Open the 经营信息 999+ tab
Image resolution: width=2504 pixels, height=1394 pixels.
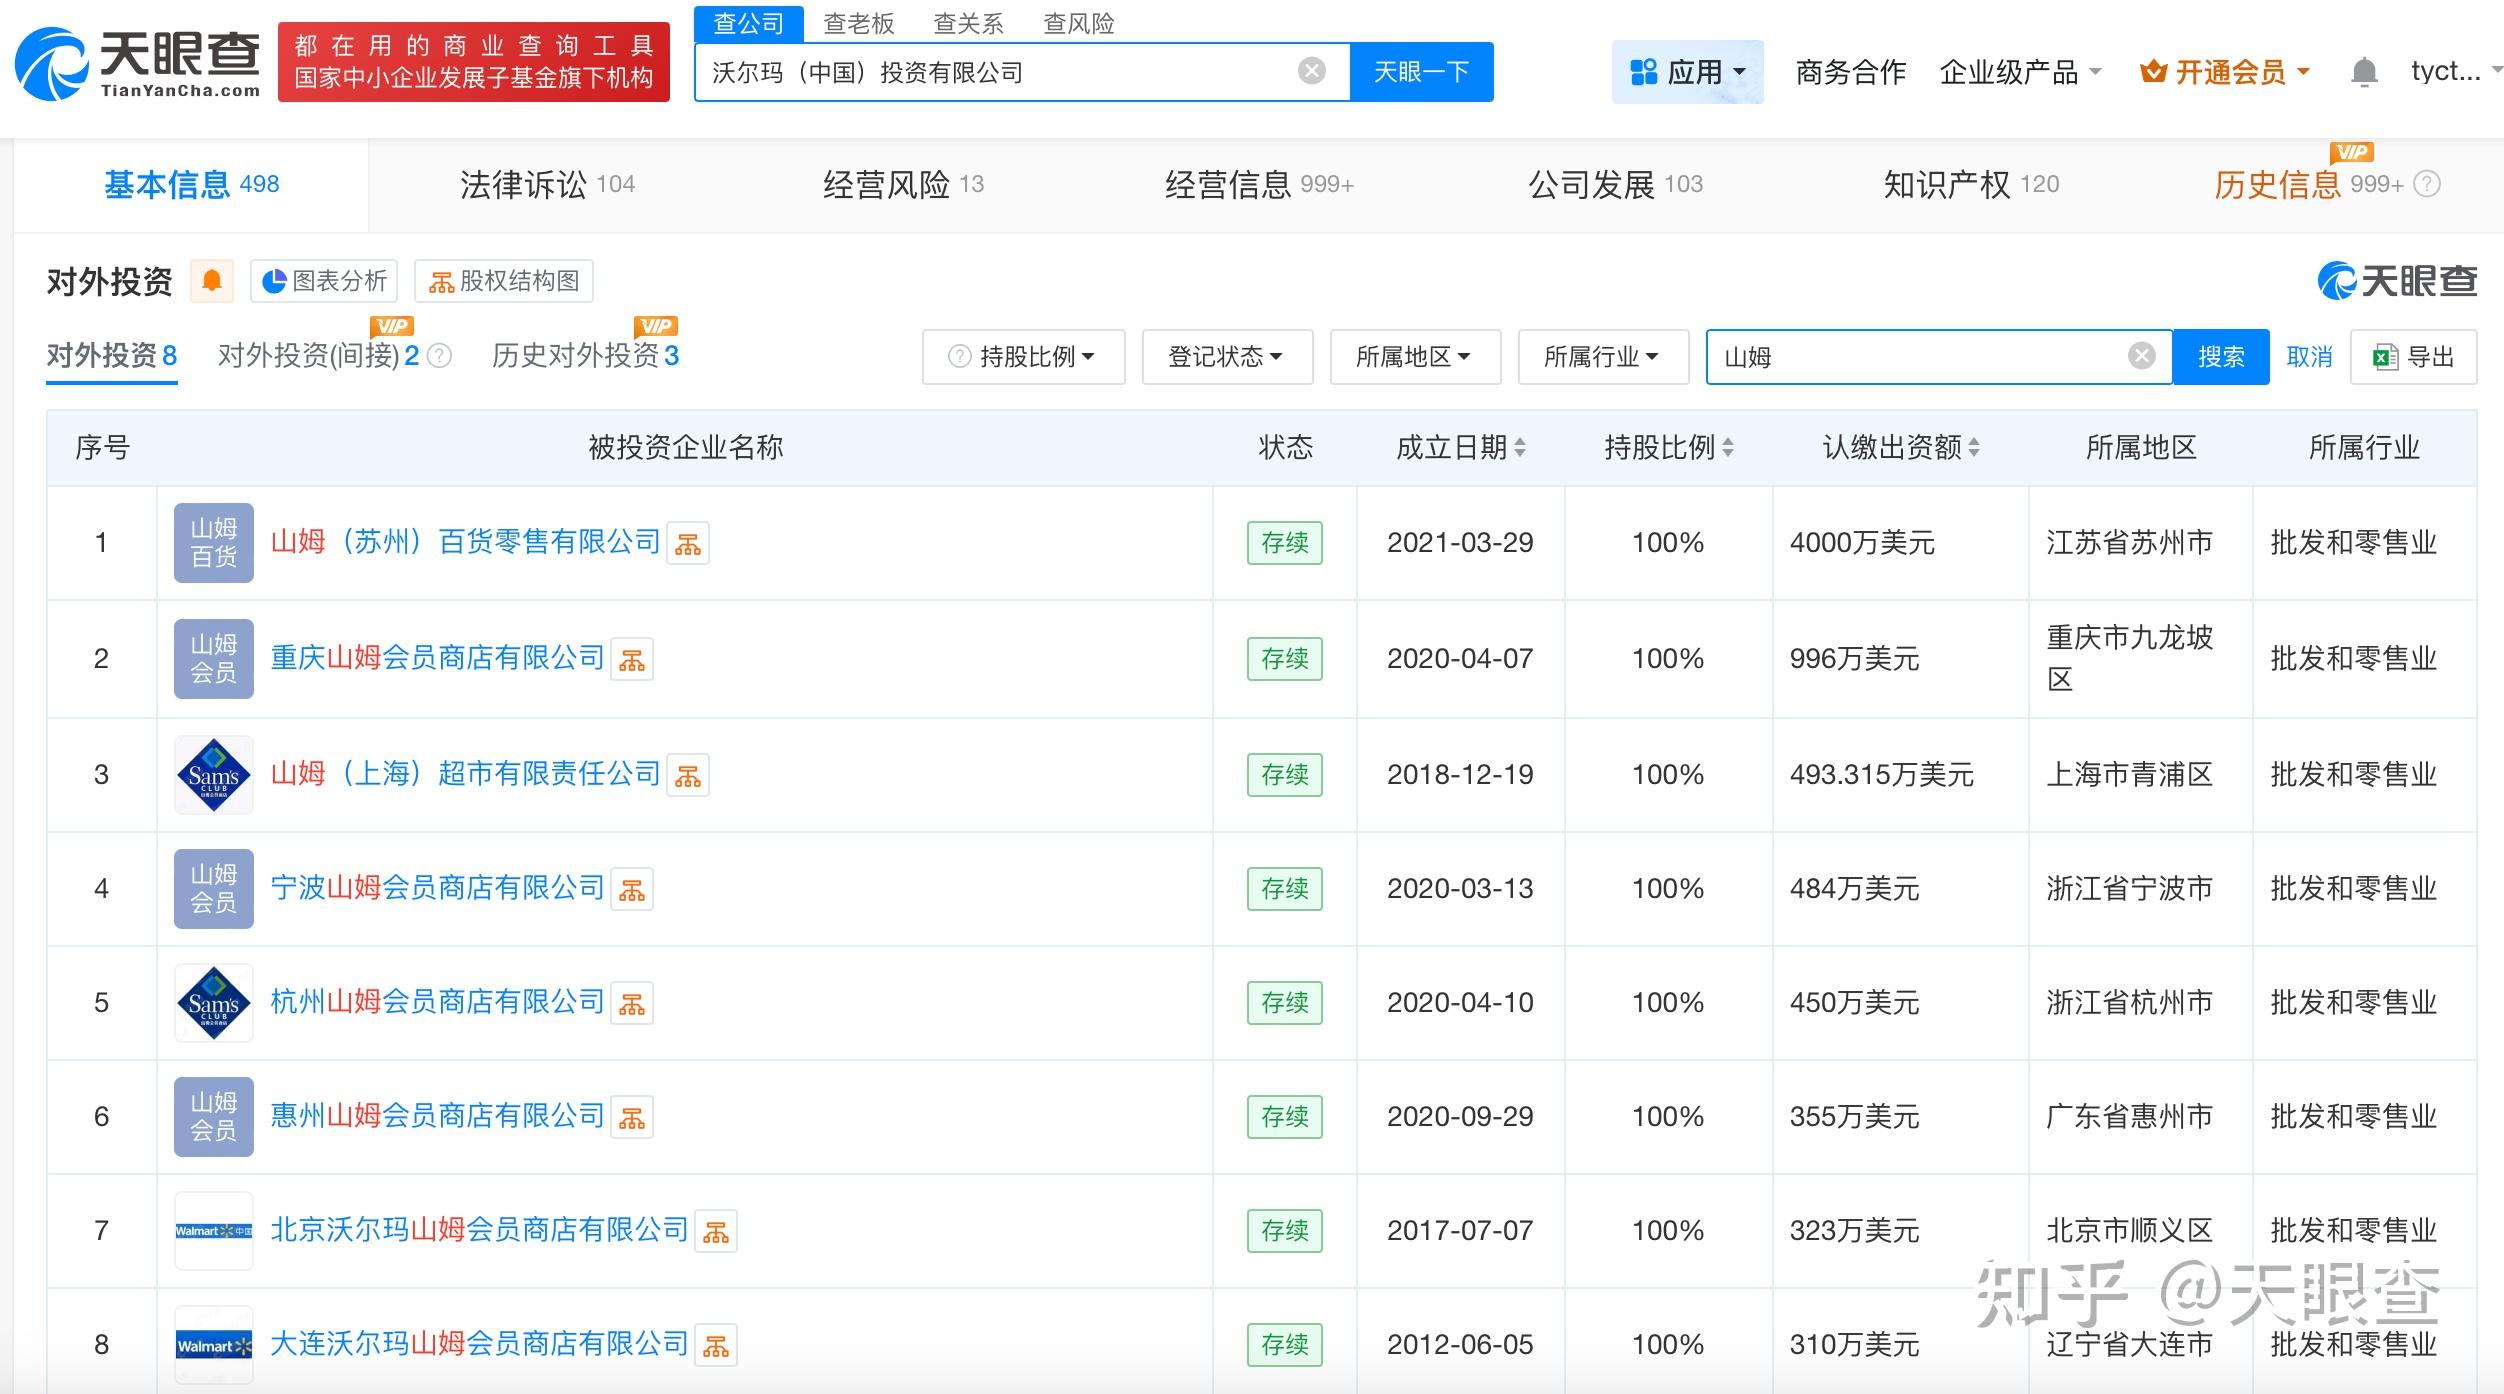coord(1259,185)
